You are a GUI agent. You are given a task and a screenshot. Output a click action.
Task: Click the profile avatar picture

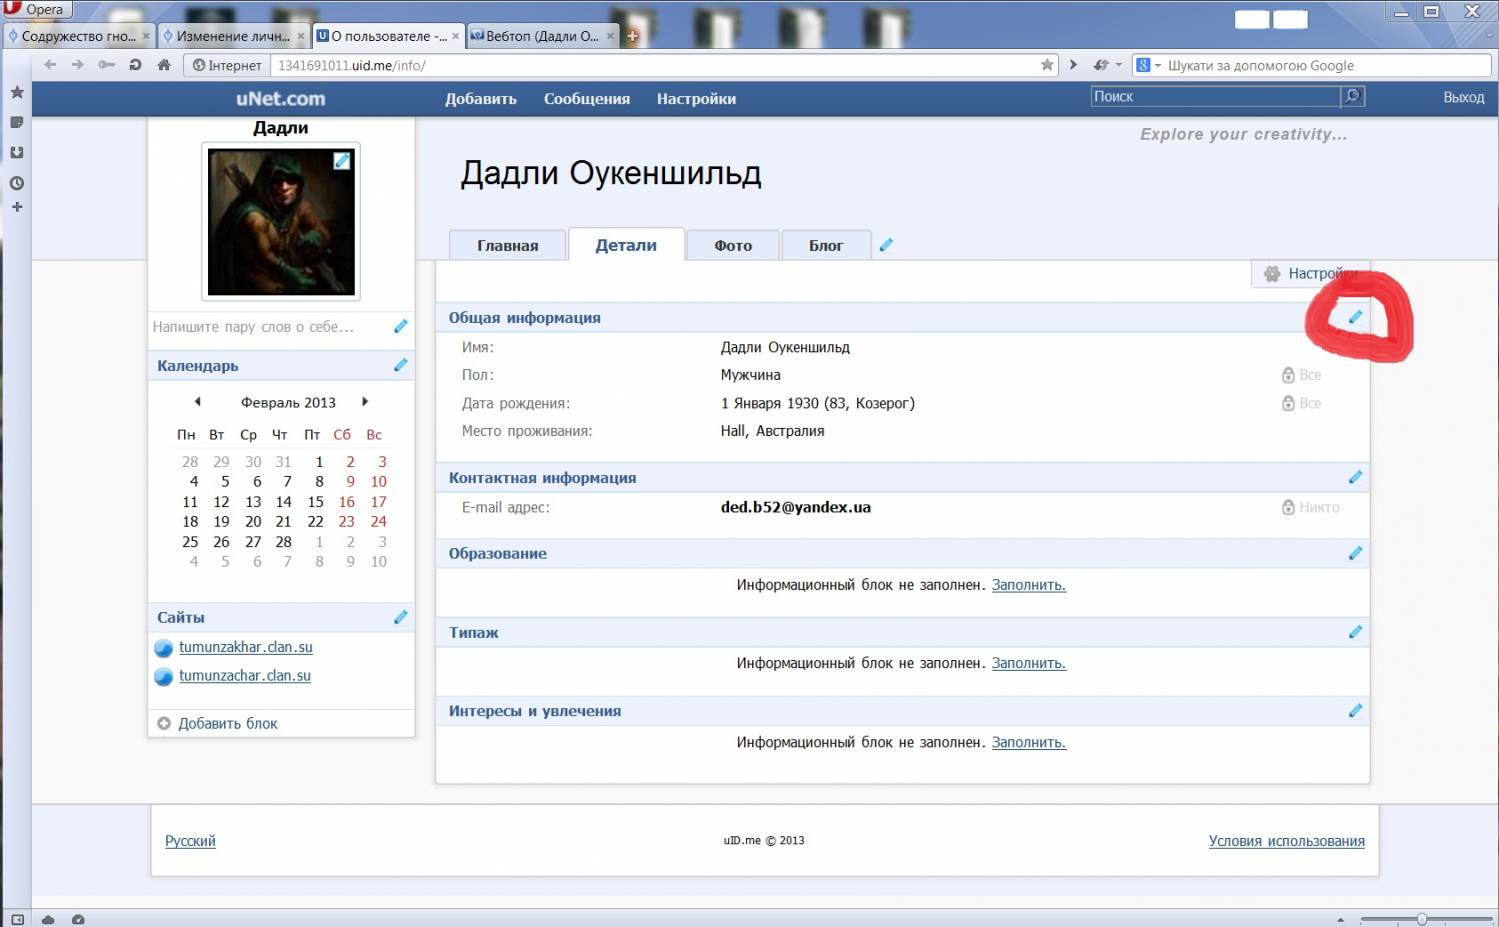tap(281, 221)
